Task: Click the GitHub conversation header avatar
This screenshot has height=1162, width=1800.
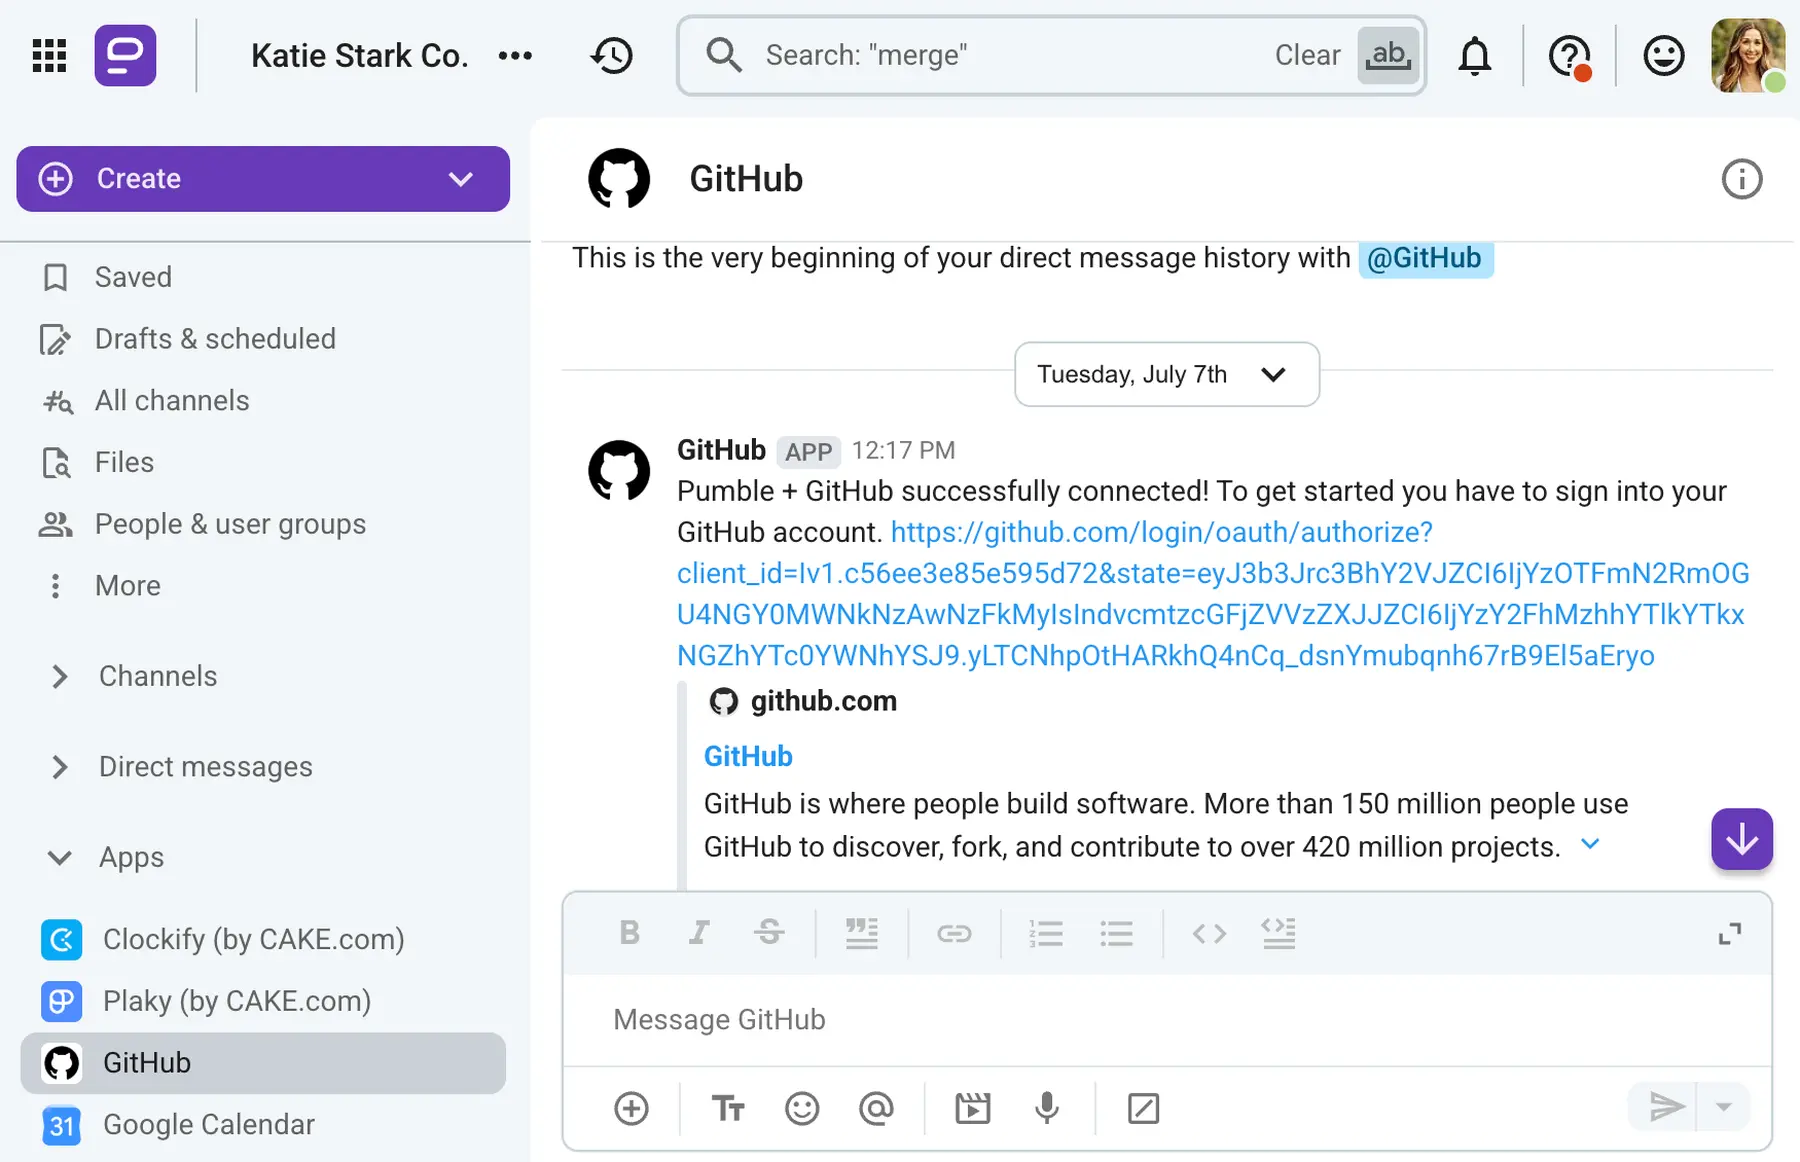Action: point(619,179)
